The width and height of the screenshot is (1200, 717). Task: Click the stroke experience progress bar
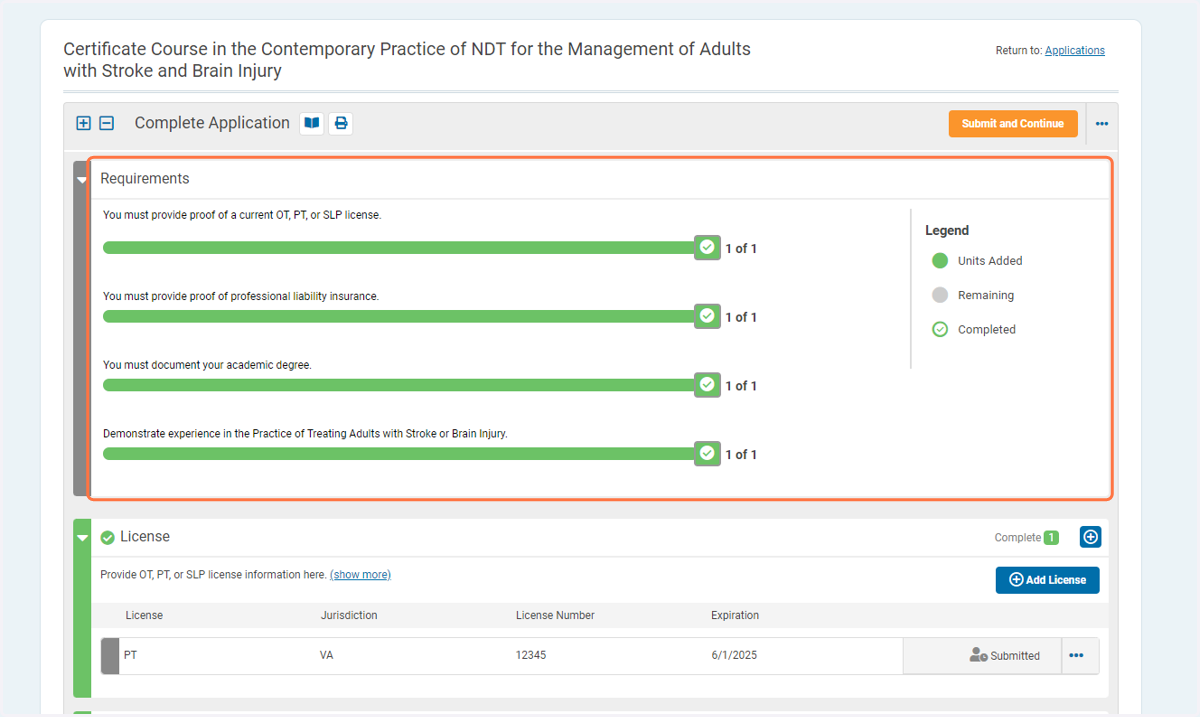399,454
